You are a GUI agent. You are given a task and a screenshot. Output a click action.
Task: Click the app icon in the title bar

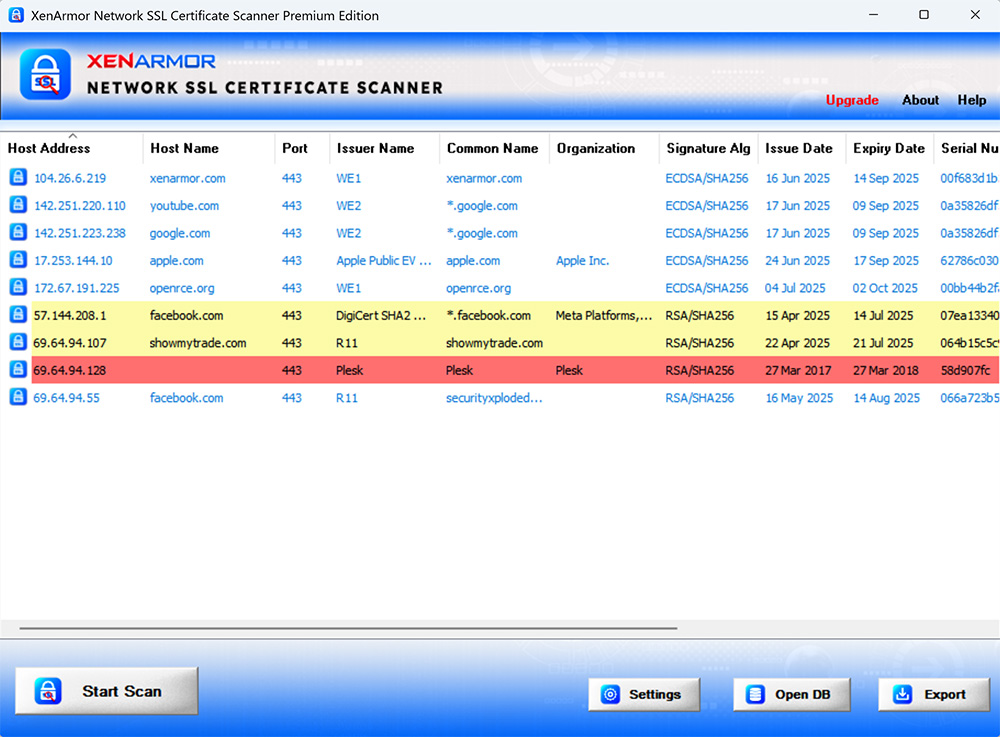click(16, 15)
